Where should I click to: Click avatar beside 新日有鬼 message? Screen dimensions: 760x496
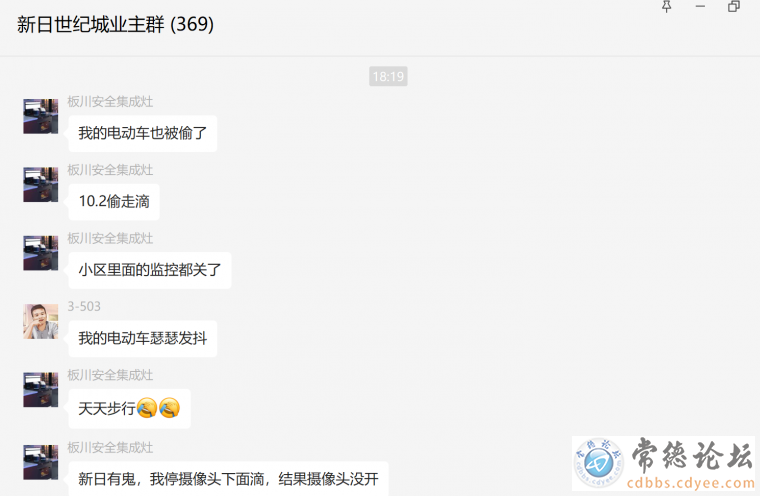click(41, 463)
